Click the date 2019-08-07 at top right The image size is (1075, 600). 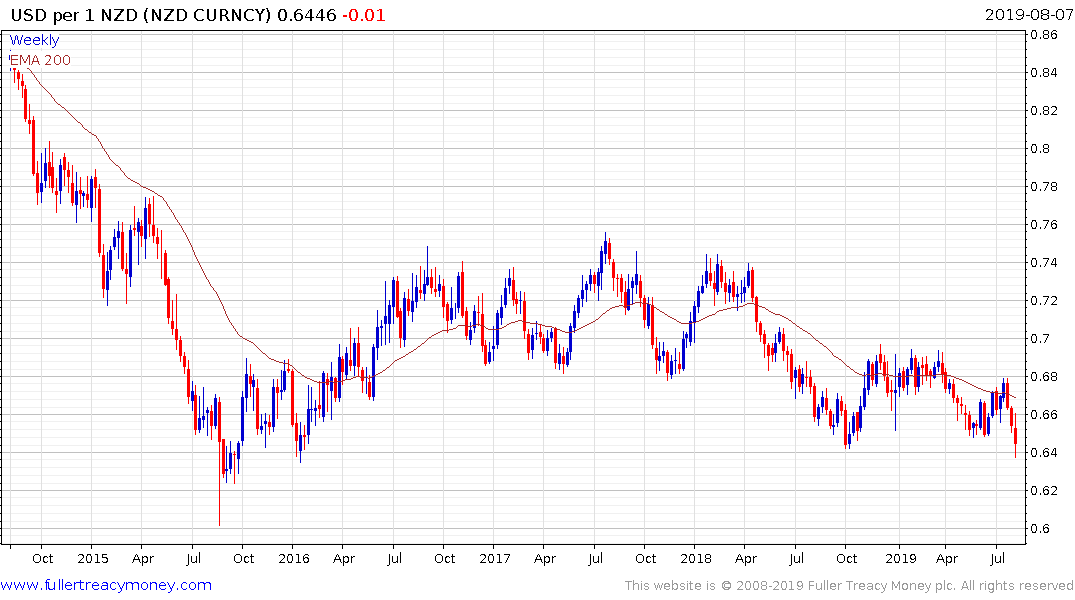tap(1028, 15)
